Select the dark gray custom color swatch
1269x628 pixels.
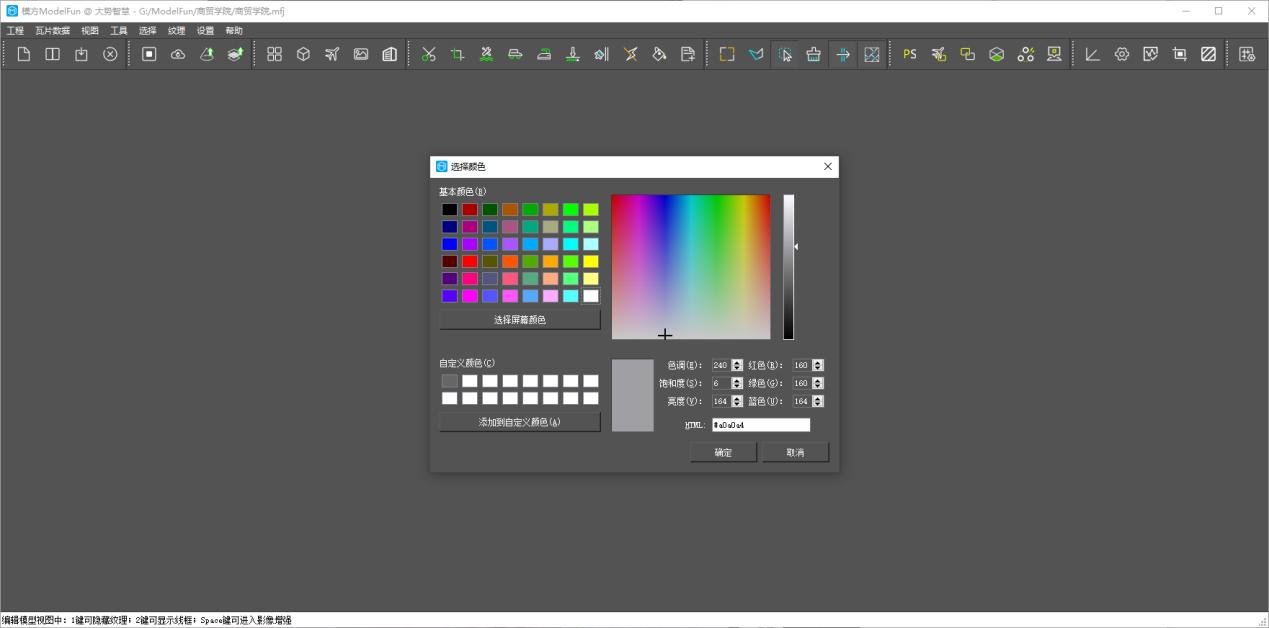pos(450,381)
